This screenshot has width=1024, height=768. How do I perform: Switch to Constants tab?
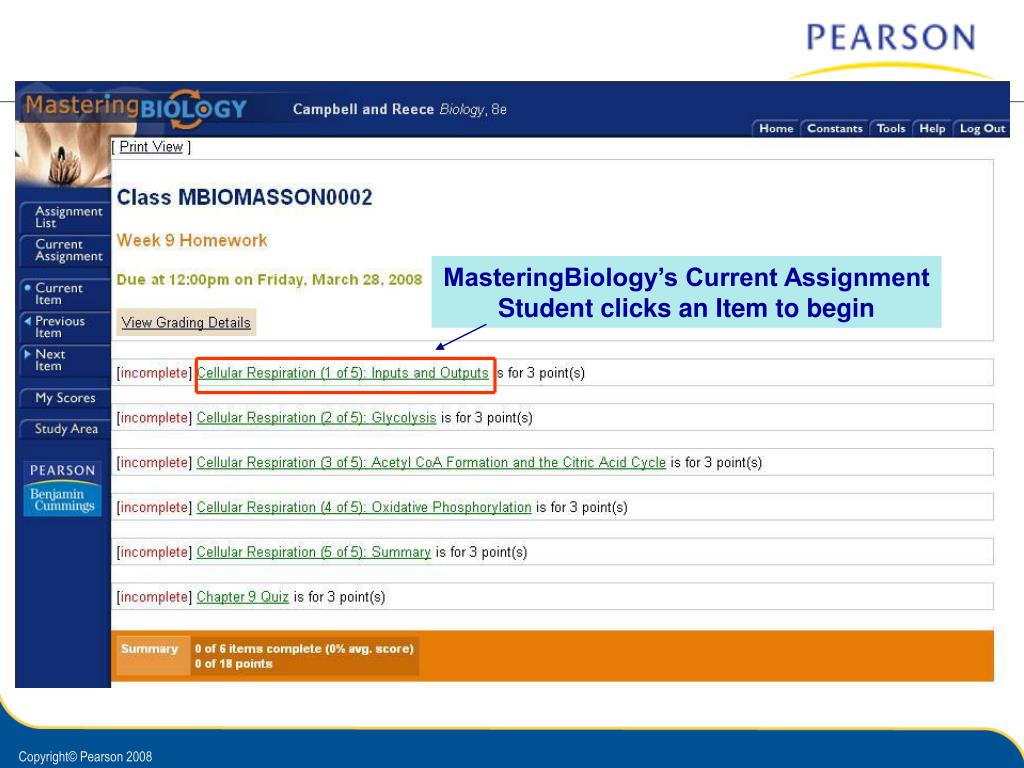pos(835,129)
